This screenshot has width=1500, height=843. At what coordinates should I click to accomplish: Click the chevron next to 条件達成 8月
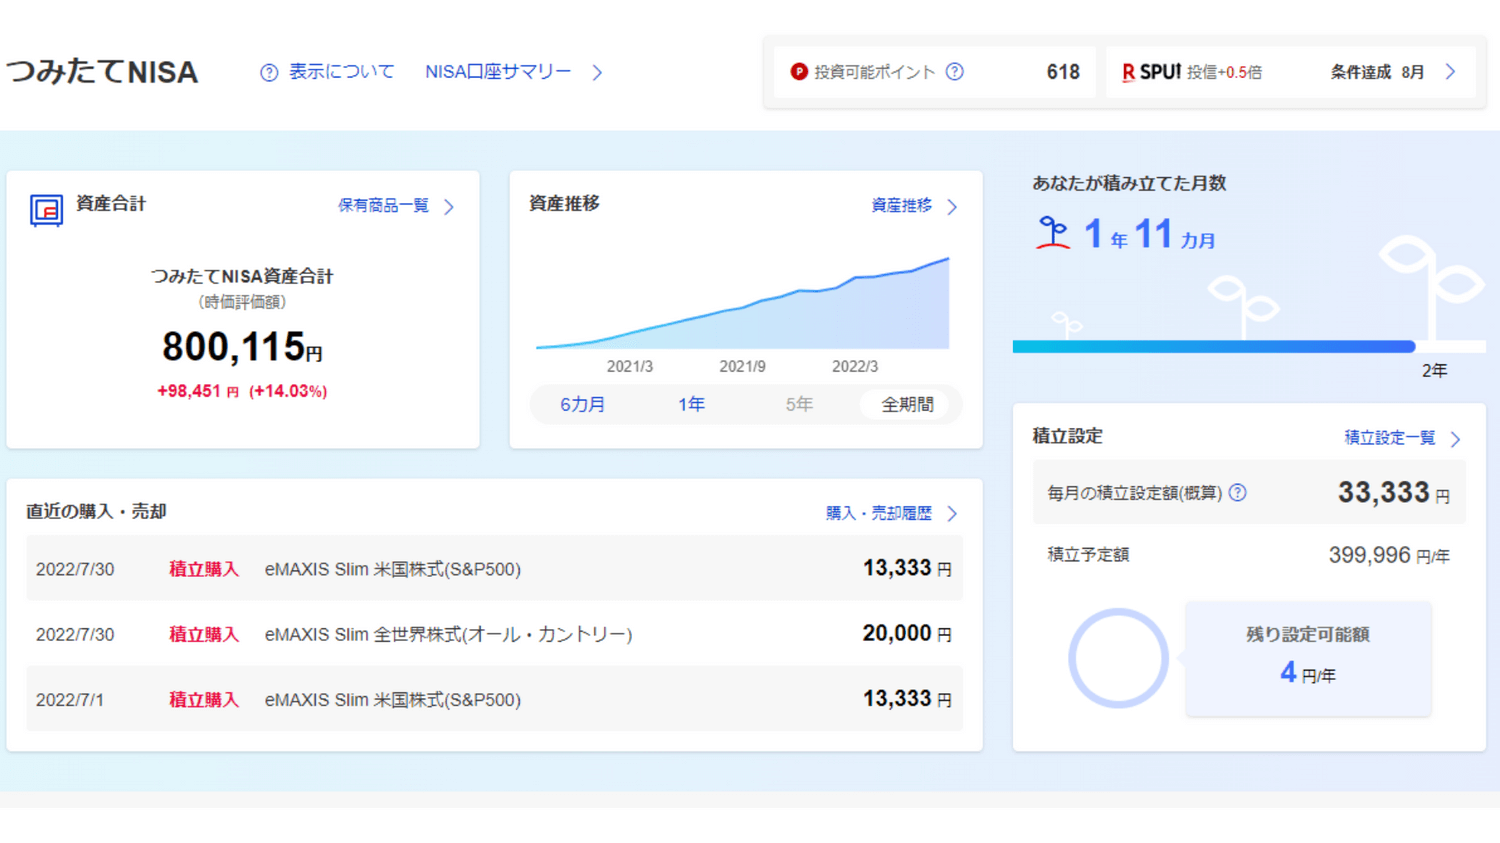click(x=1450, y=72)
